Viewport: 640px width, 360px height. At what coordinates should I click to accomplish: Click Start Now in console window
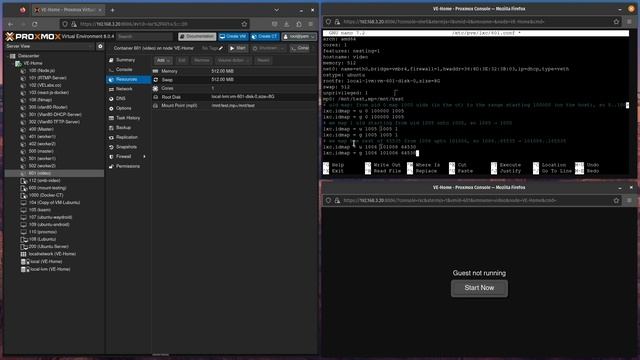(479, 288)
